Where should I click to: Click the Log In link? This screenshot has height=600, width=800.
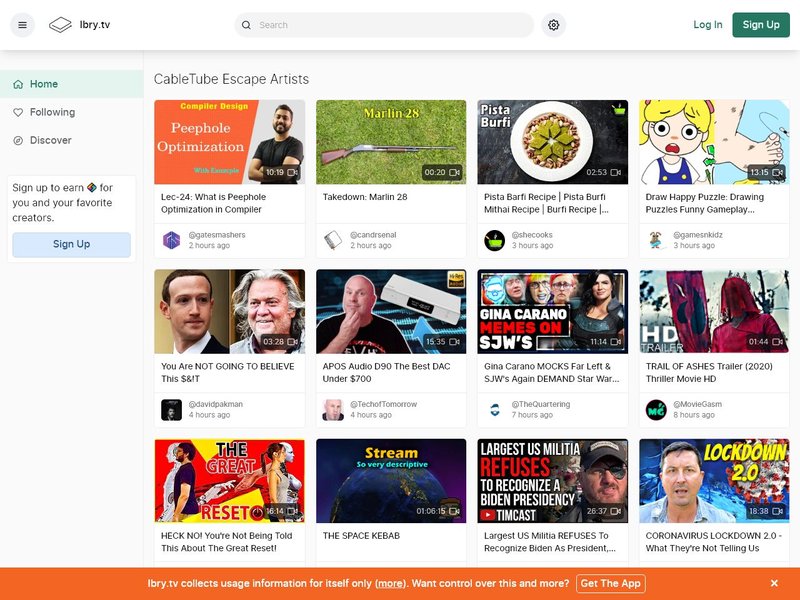(707, 25)
